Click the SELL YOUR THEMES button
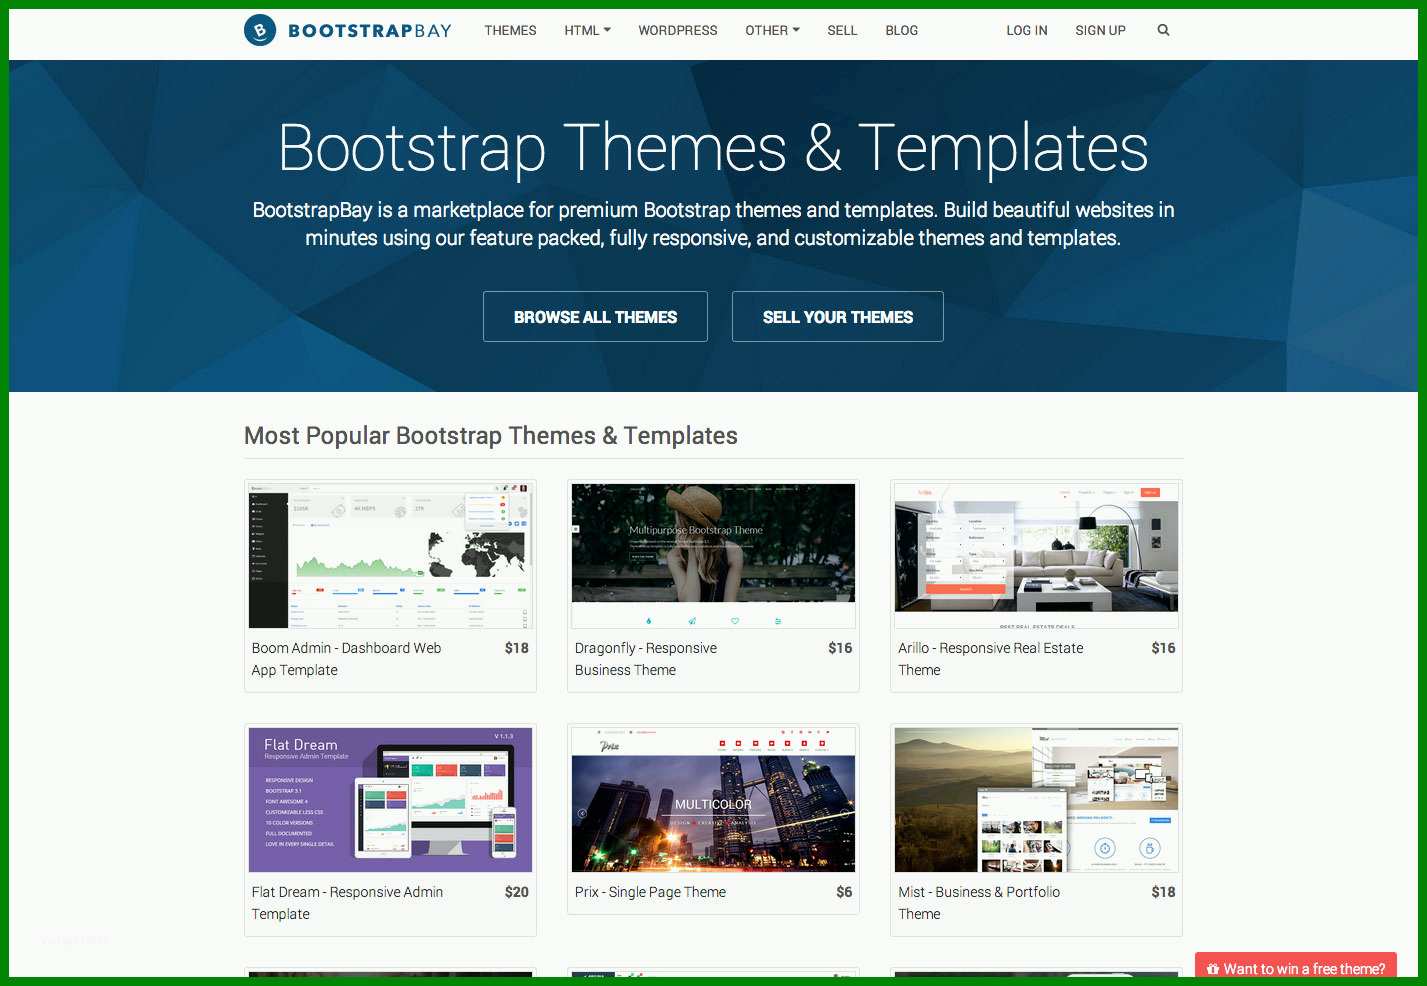Image resolution: width=1427 pixels, height=986 pixels. click(838, 317)
